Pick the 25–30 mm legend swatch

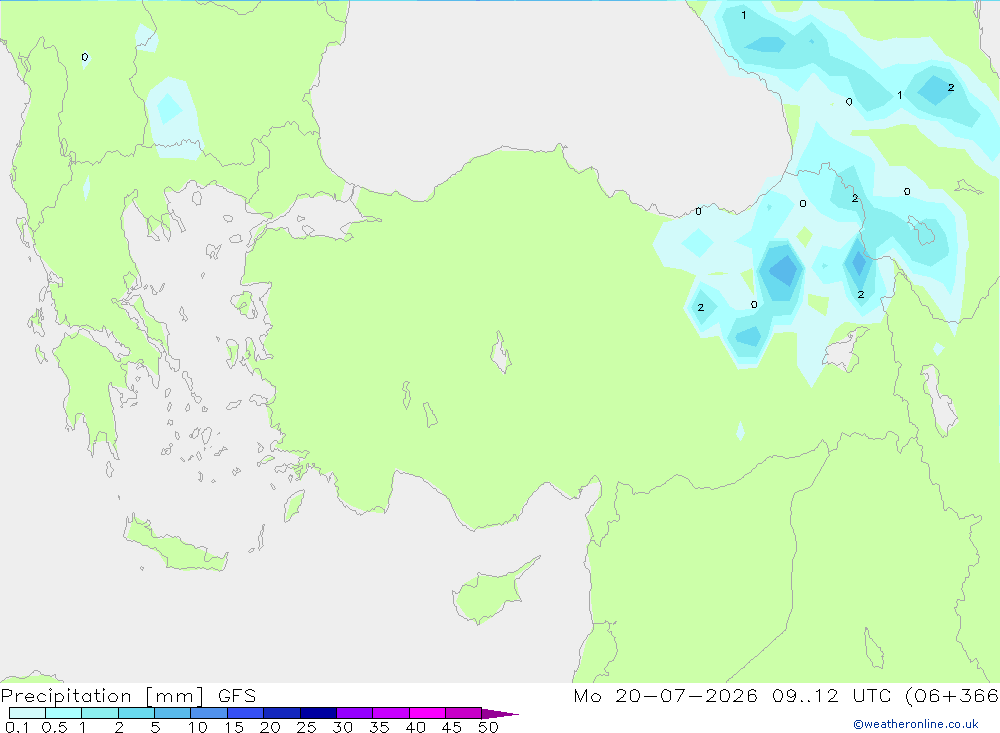[x=318, y=713]
